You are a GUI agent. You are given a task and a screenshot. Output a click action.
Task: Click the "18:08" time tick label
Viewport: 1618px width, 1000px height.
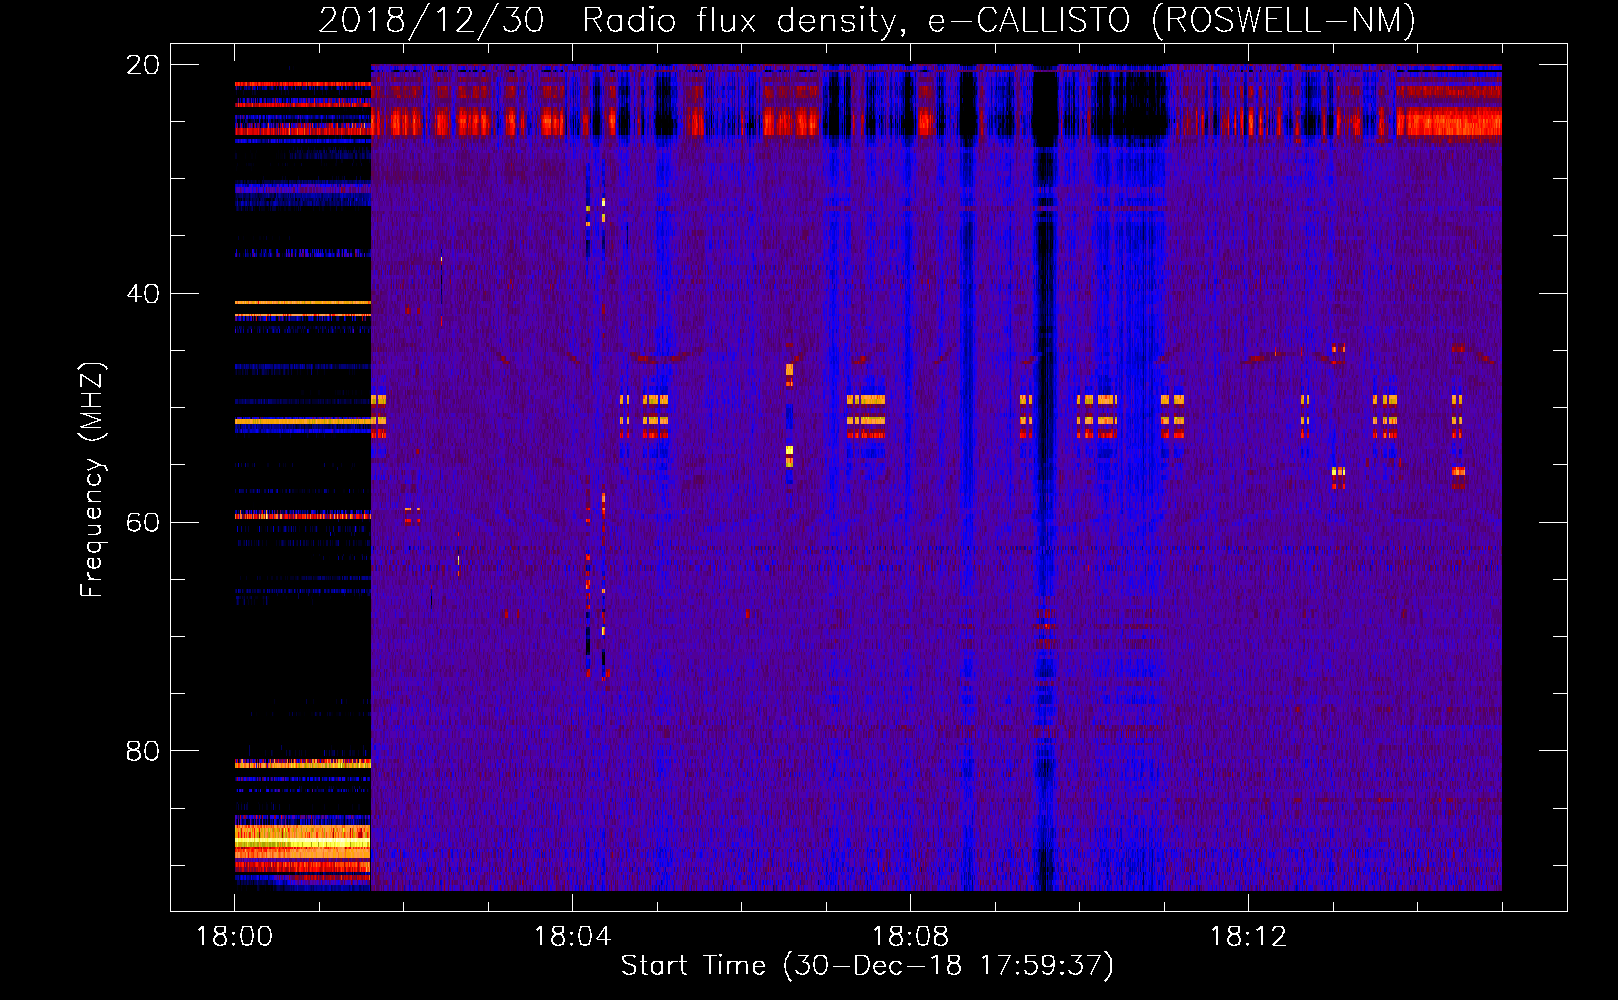(x=911, y=937)
